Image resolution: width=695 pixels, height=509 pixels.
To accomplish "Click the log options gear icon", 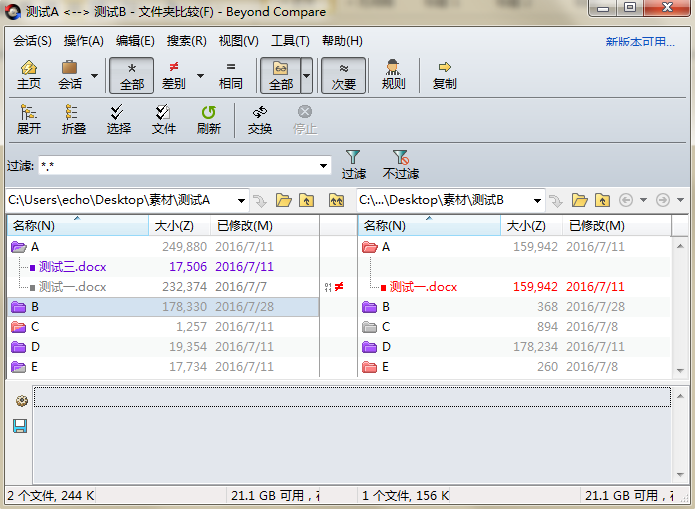I will click(x=21, y=401).
